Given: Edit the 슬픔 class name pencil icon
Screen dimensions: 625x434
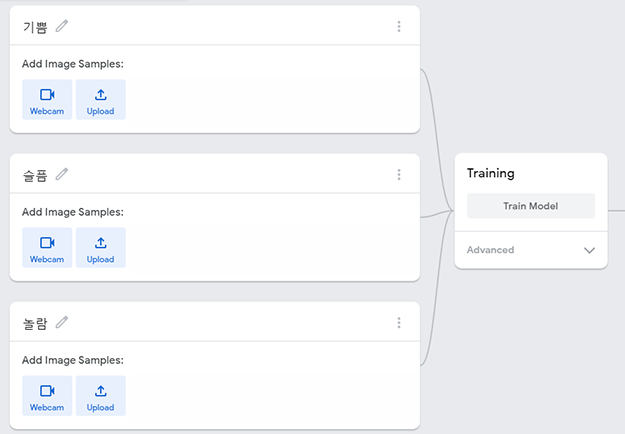Looking at the screenshot, I should (x=62, y=174).
